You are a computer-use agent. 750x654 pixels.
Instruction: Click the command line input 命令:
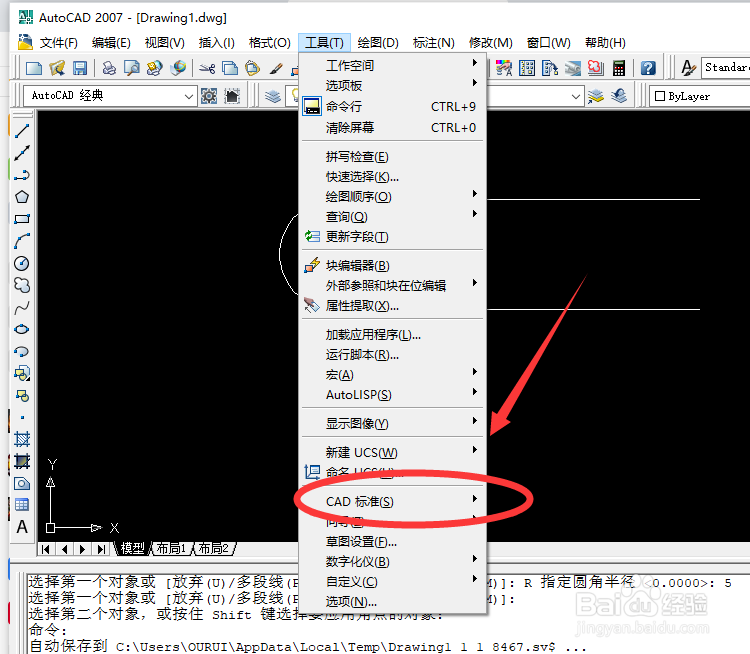48,630
